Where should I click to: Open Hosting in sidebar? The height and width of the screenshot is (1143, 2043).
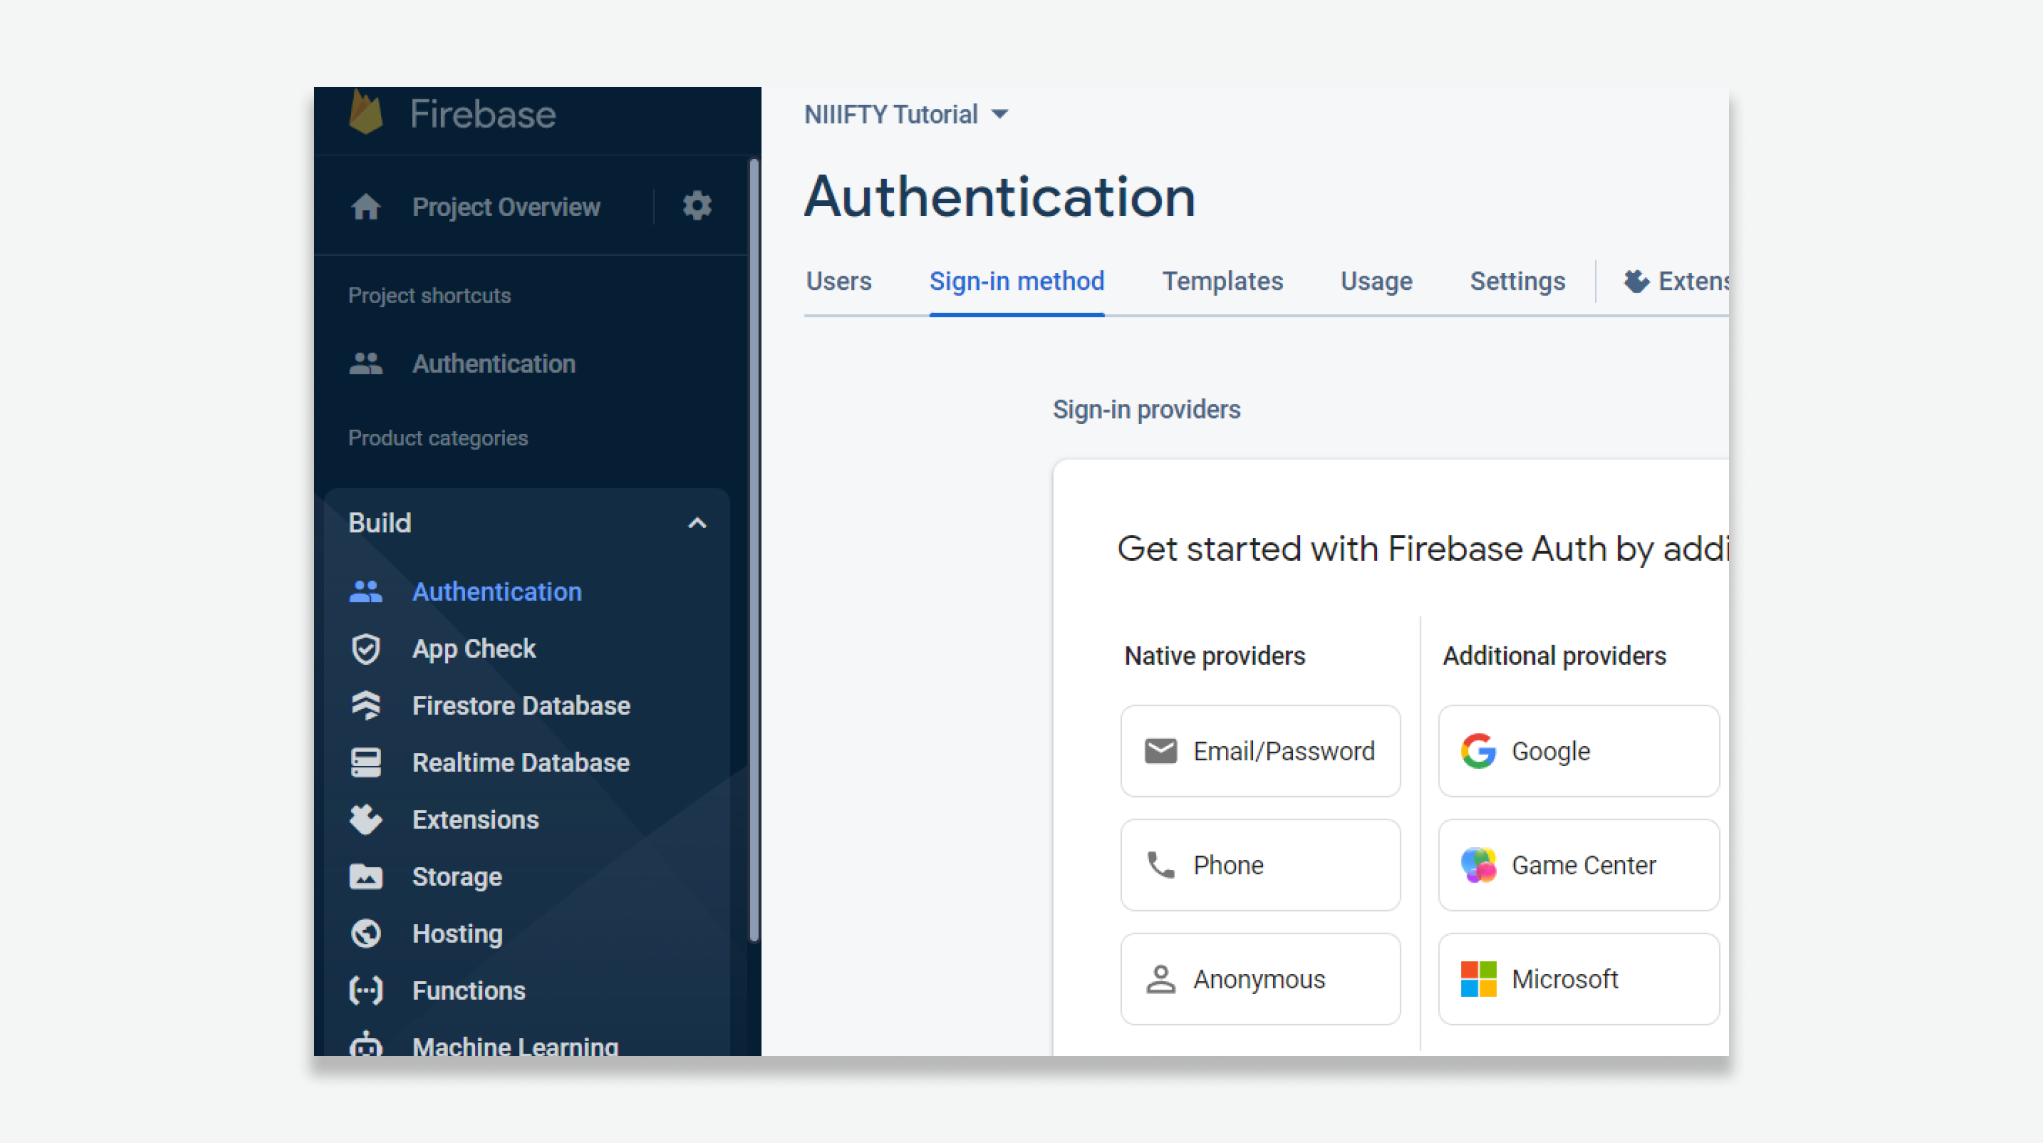(x=457, y=933)
